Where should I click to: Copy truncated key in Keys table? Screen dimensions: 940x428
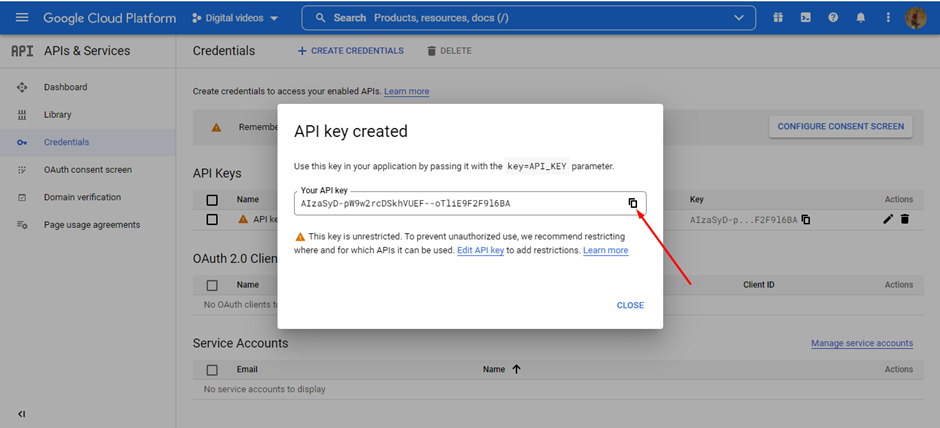tap(806, 219)
